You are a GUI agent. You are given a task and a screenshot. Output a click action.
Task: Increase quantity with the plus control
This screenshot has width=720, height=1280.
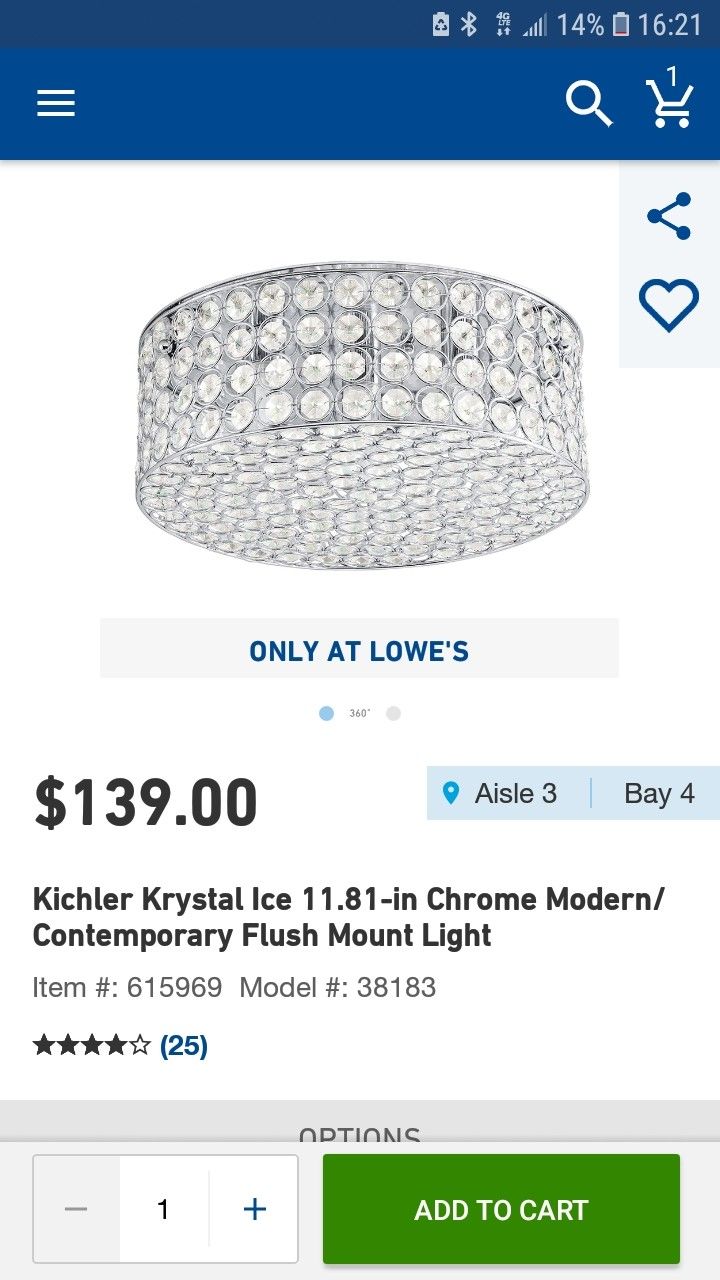pos(252,1208)
